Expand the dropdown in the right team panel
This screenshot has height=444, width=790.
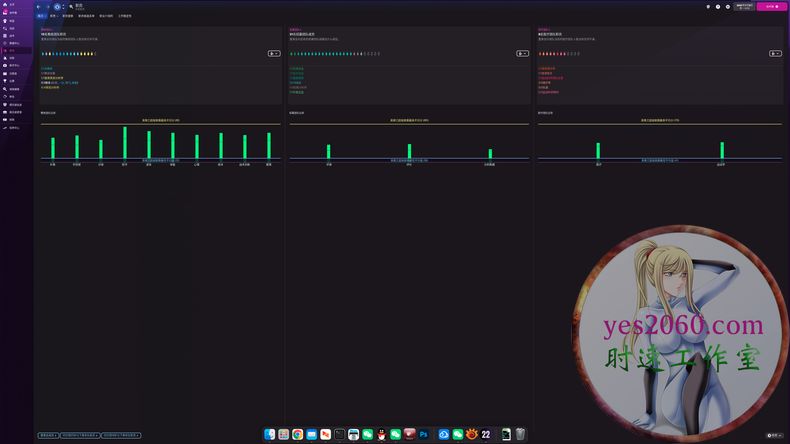point(774,53)
